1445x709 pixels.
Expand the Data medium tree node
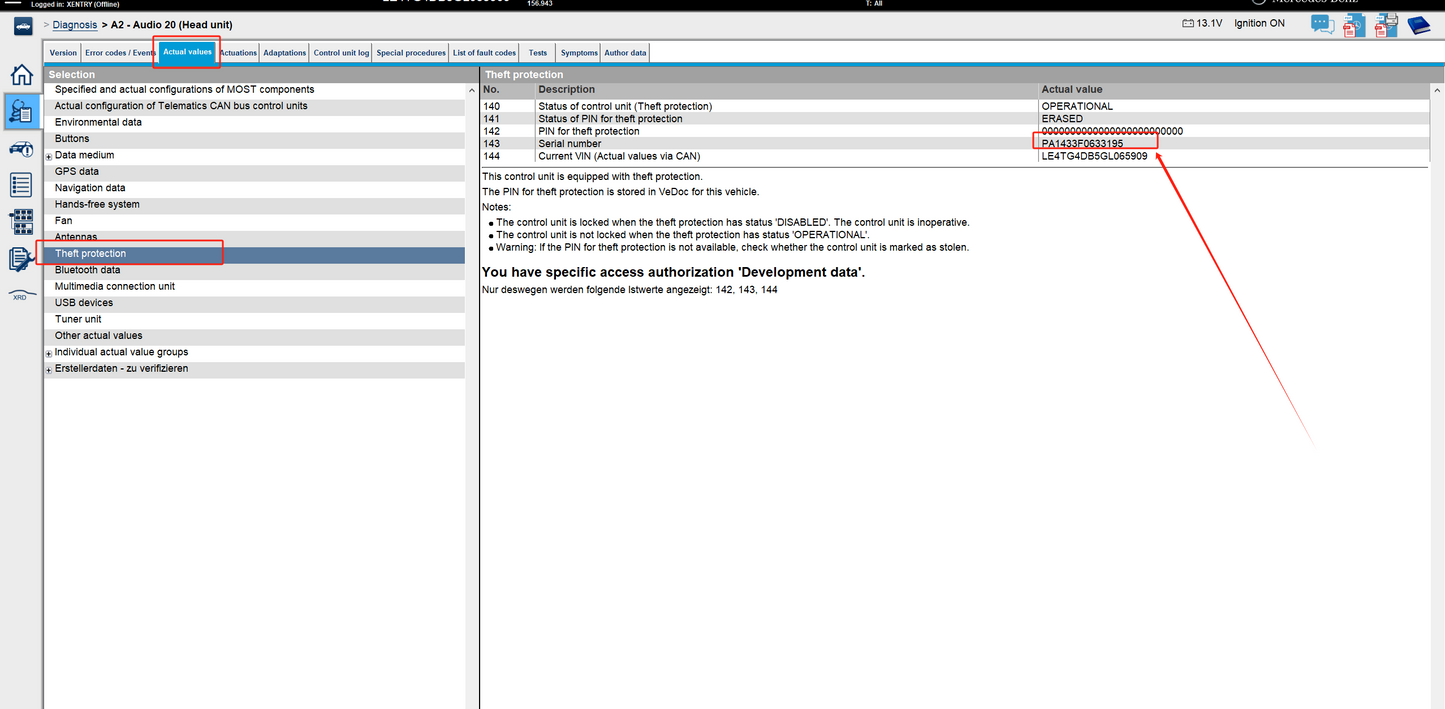[x=49, y=157]
